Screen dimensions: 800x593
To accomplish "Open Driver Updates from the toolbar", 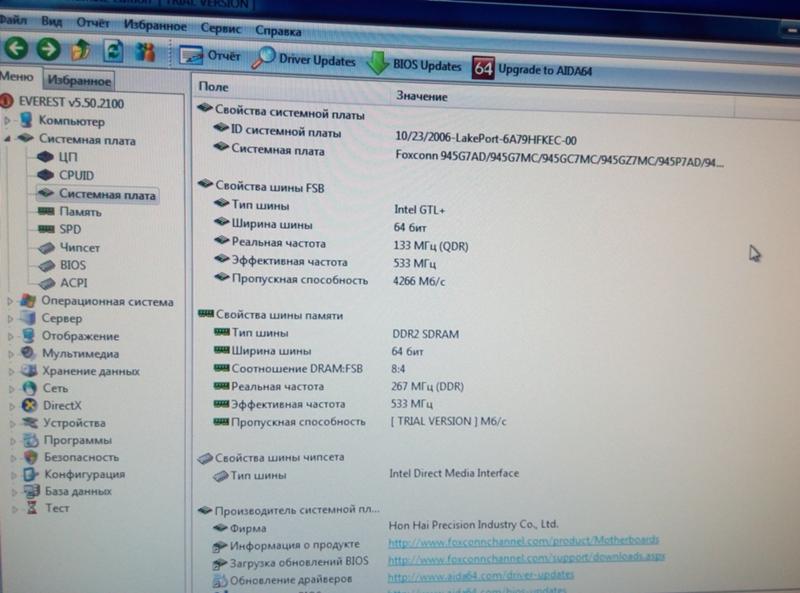I will coord(304,59).
